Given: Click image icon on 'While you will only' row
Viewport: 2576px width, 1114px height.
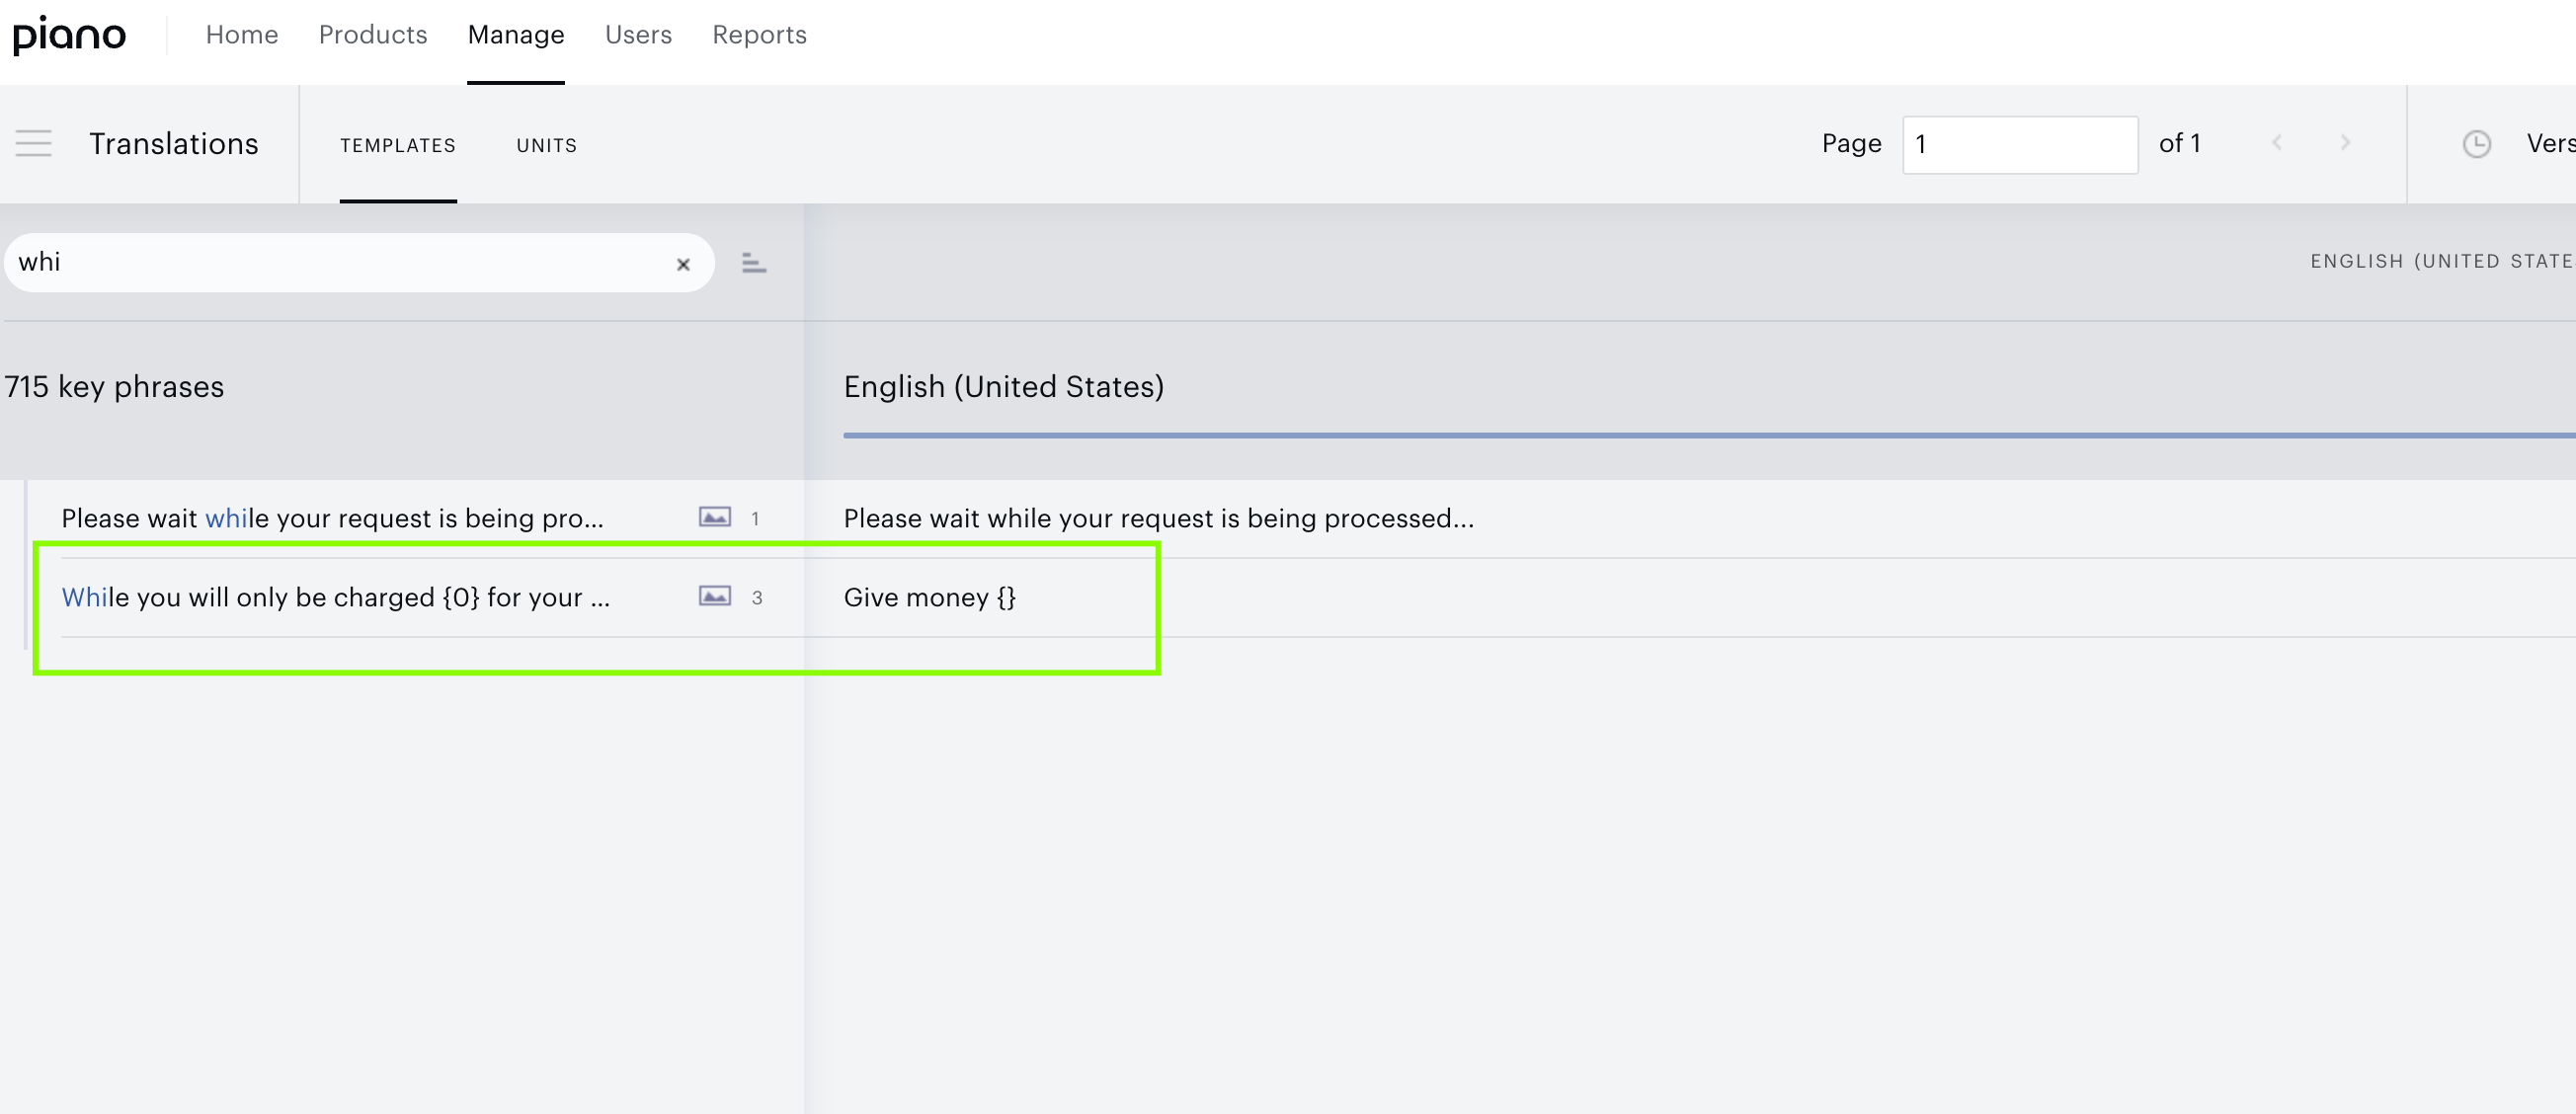Looking at the screenshot, I should tap(714, 596).
